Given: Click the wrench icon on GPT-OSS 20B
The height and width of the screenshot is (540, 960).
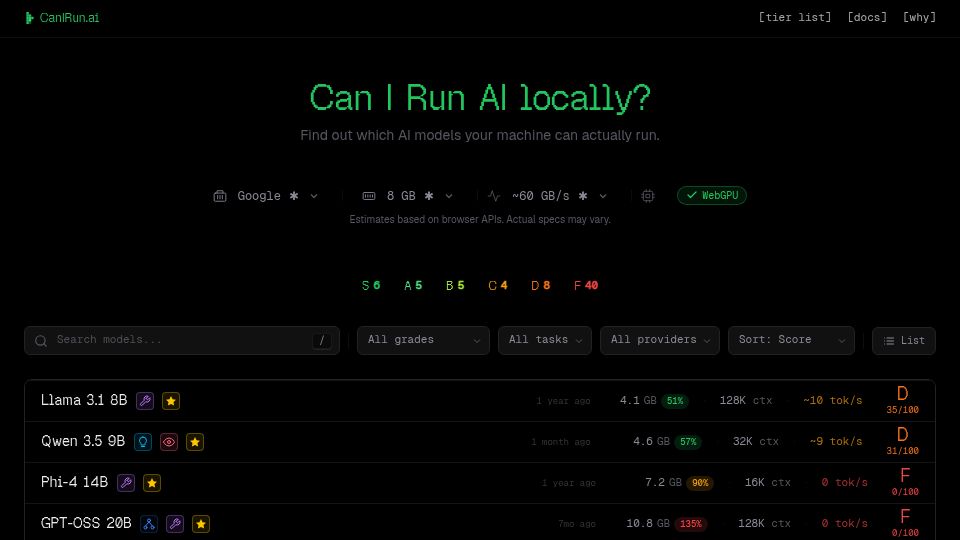Looking at the screenshot, I should coord(175,524).
